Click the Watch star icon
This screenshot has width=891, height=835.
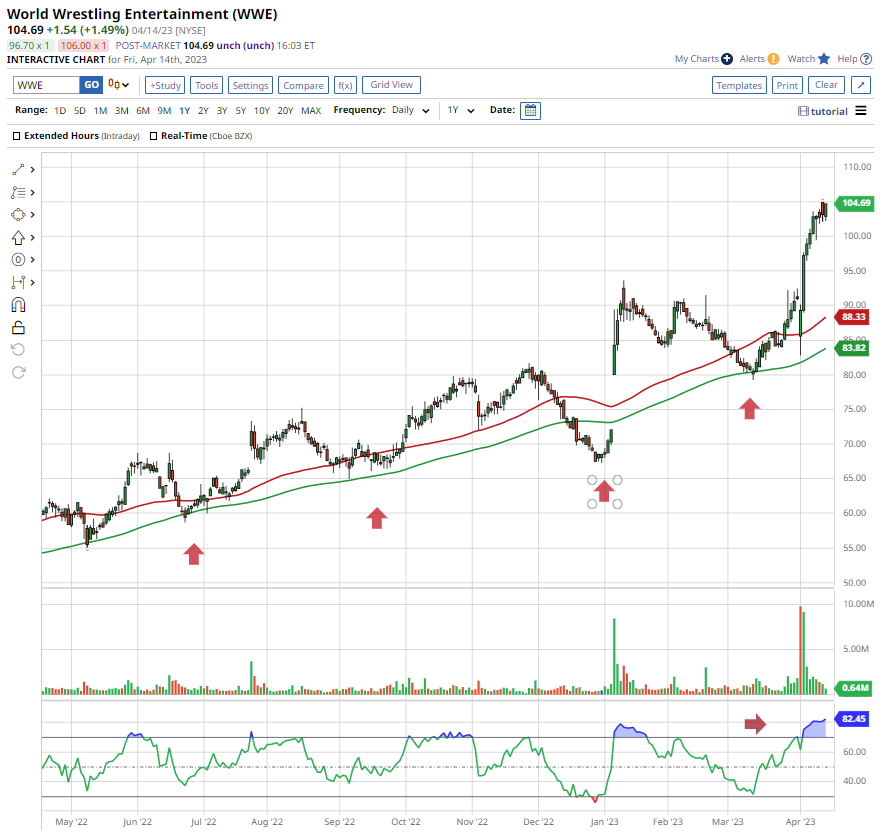click(824, 59)
